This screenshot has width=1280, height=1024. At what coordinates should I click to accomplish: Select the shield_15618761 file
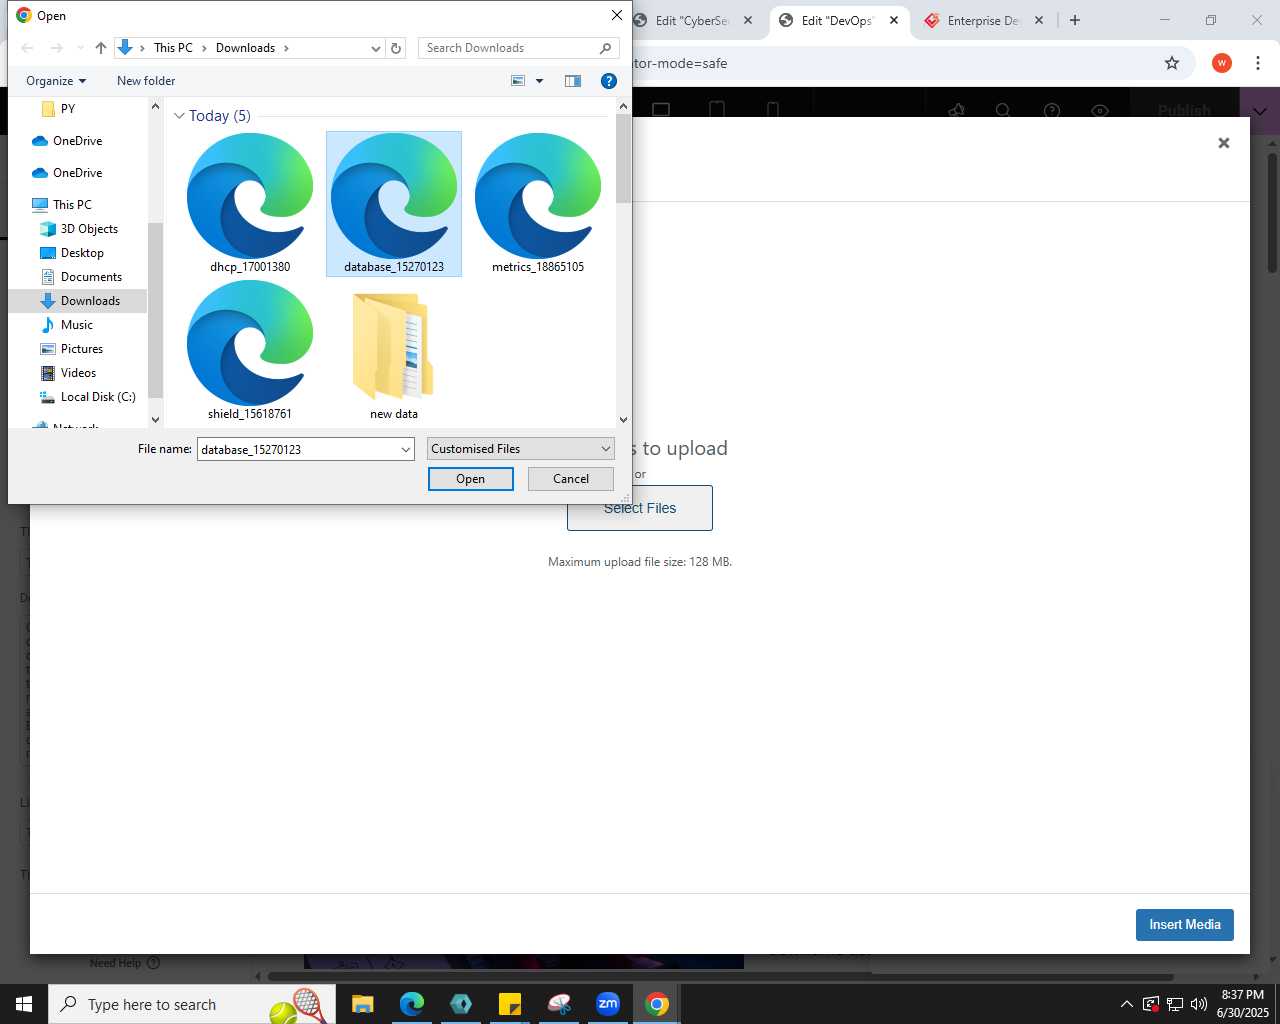click(250, 351)
